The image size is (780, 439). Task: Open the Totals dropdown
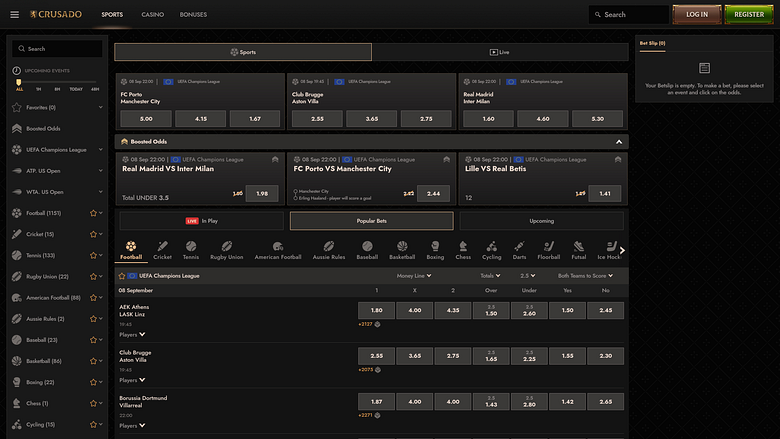click(x=490, y=275)
